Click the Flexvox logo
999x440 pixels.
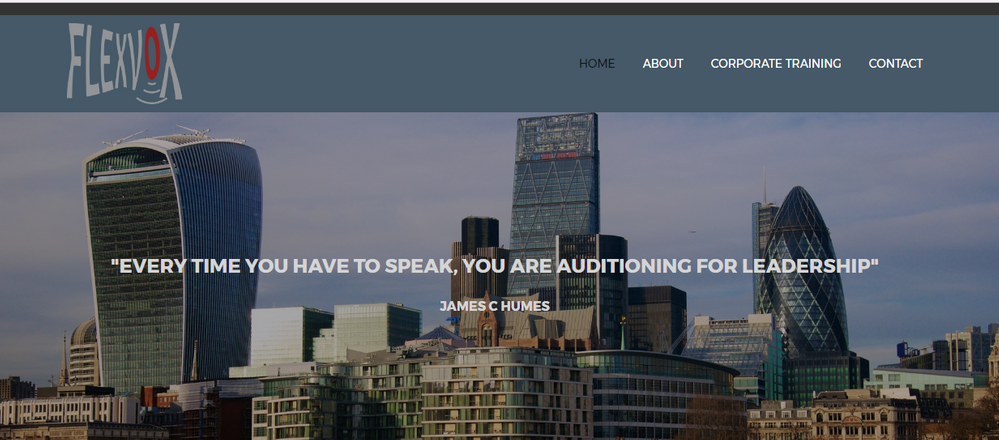125,63
